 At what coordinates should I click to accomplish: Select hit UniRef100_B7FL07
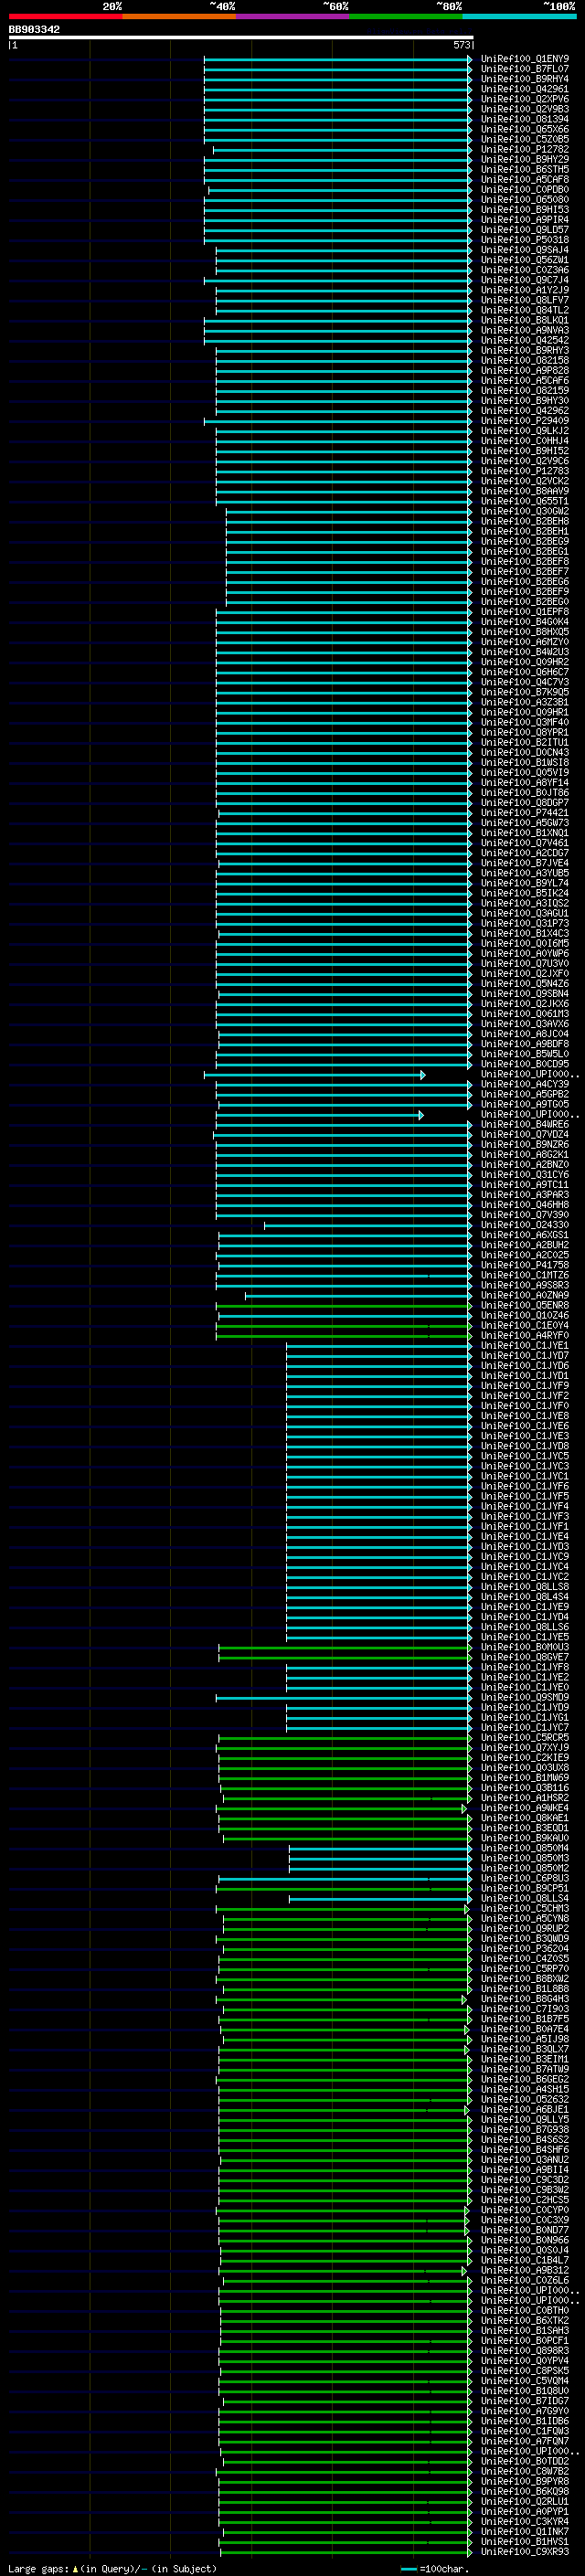525,69
